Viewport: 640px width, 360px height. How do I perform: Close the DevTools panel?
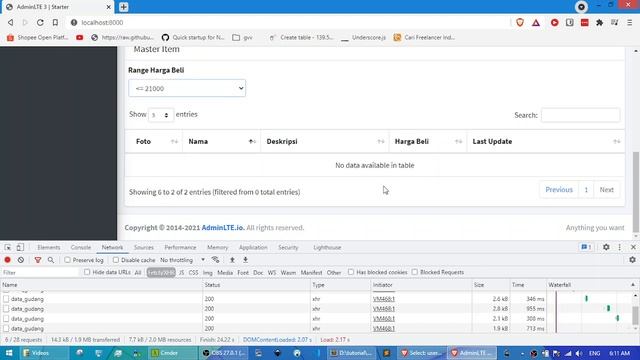coord(633,247)
